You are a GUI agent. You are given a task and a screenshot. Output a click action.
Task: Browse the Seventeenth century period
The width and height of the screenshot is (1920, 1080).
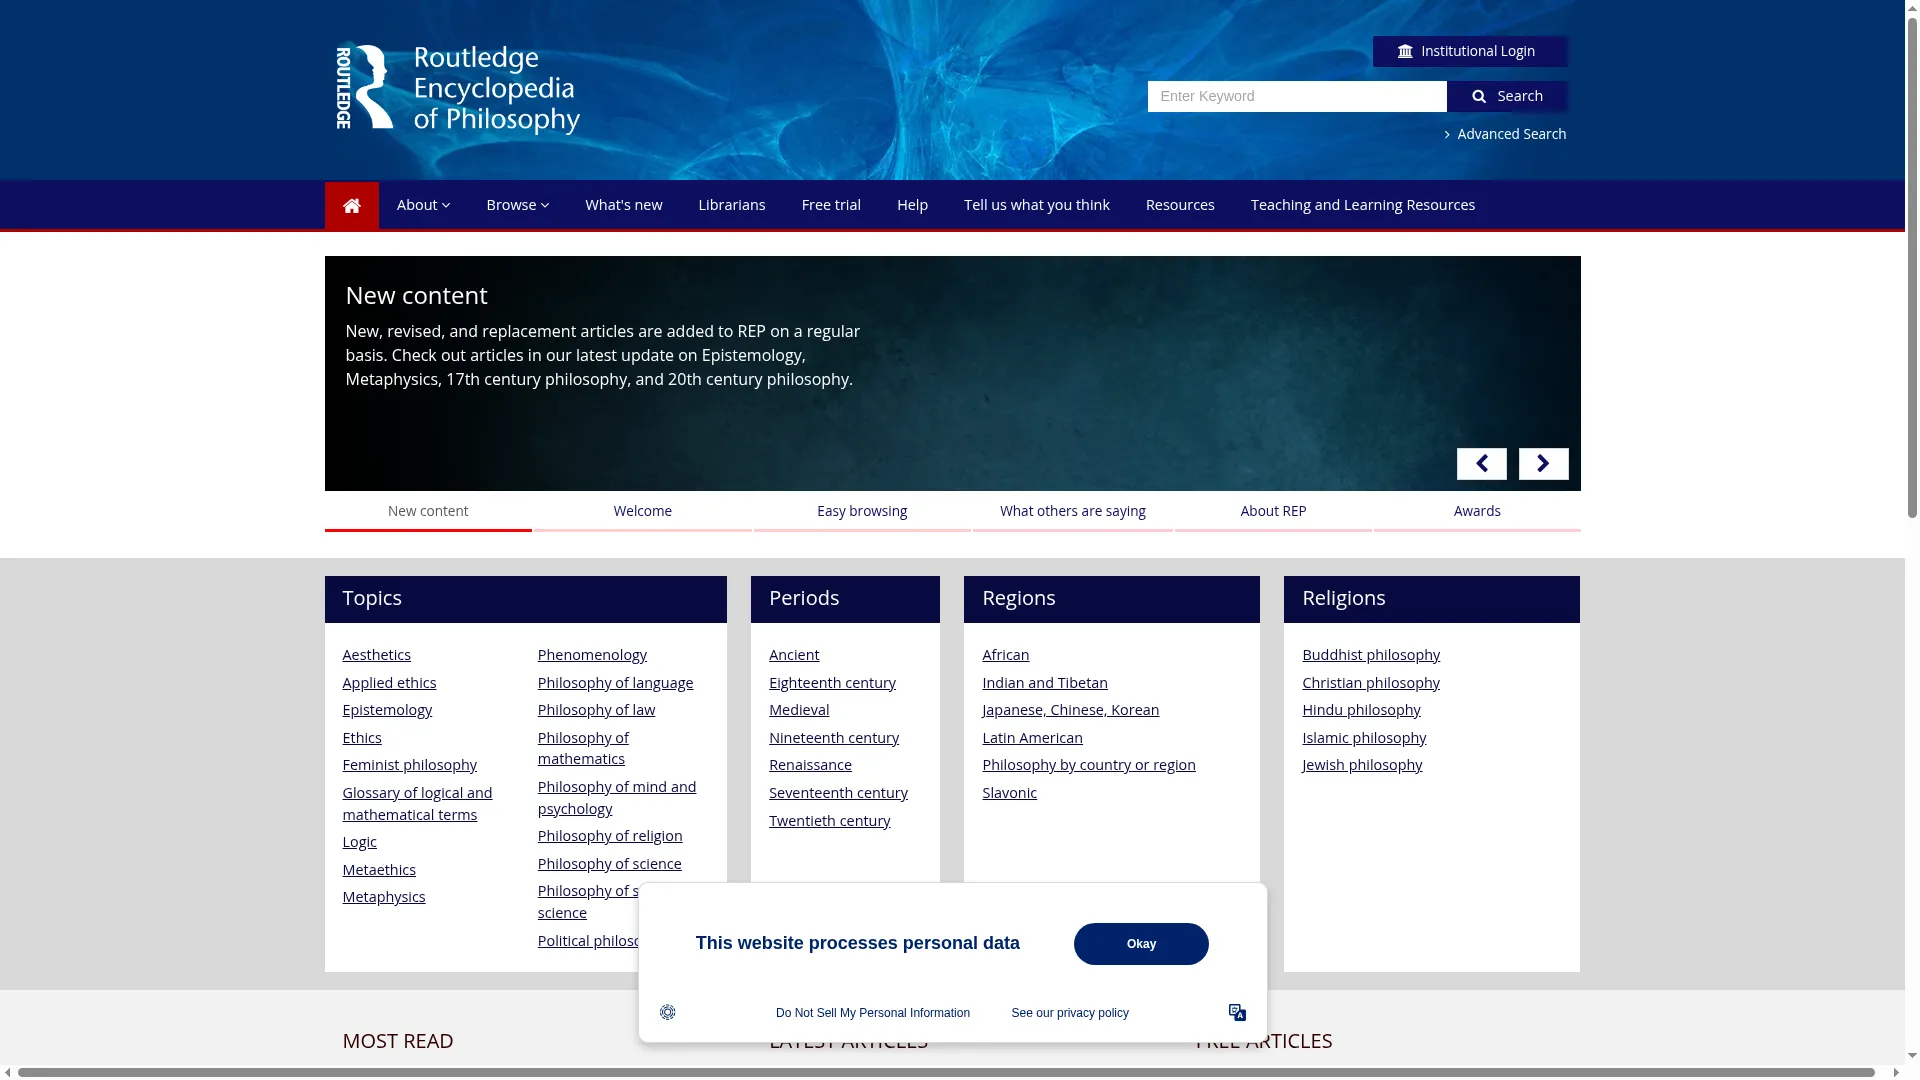pos(838,793)
